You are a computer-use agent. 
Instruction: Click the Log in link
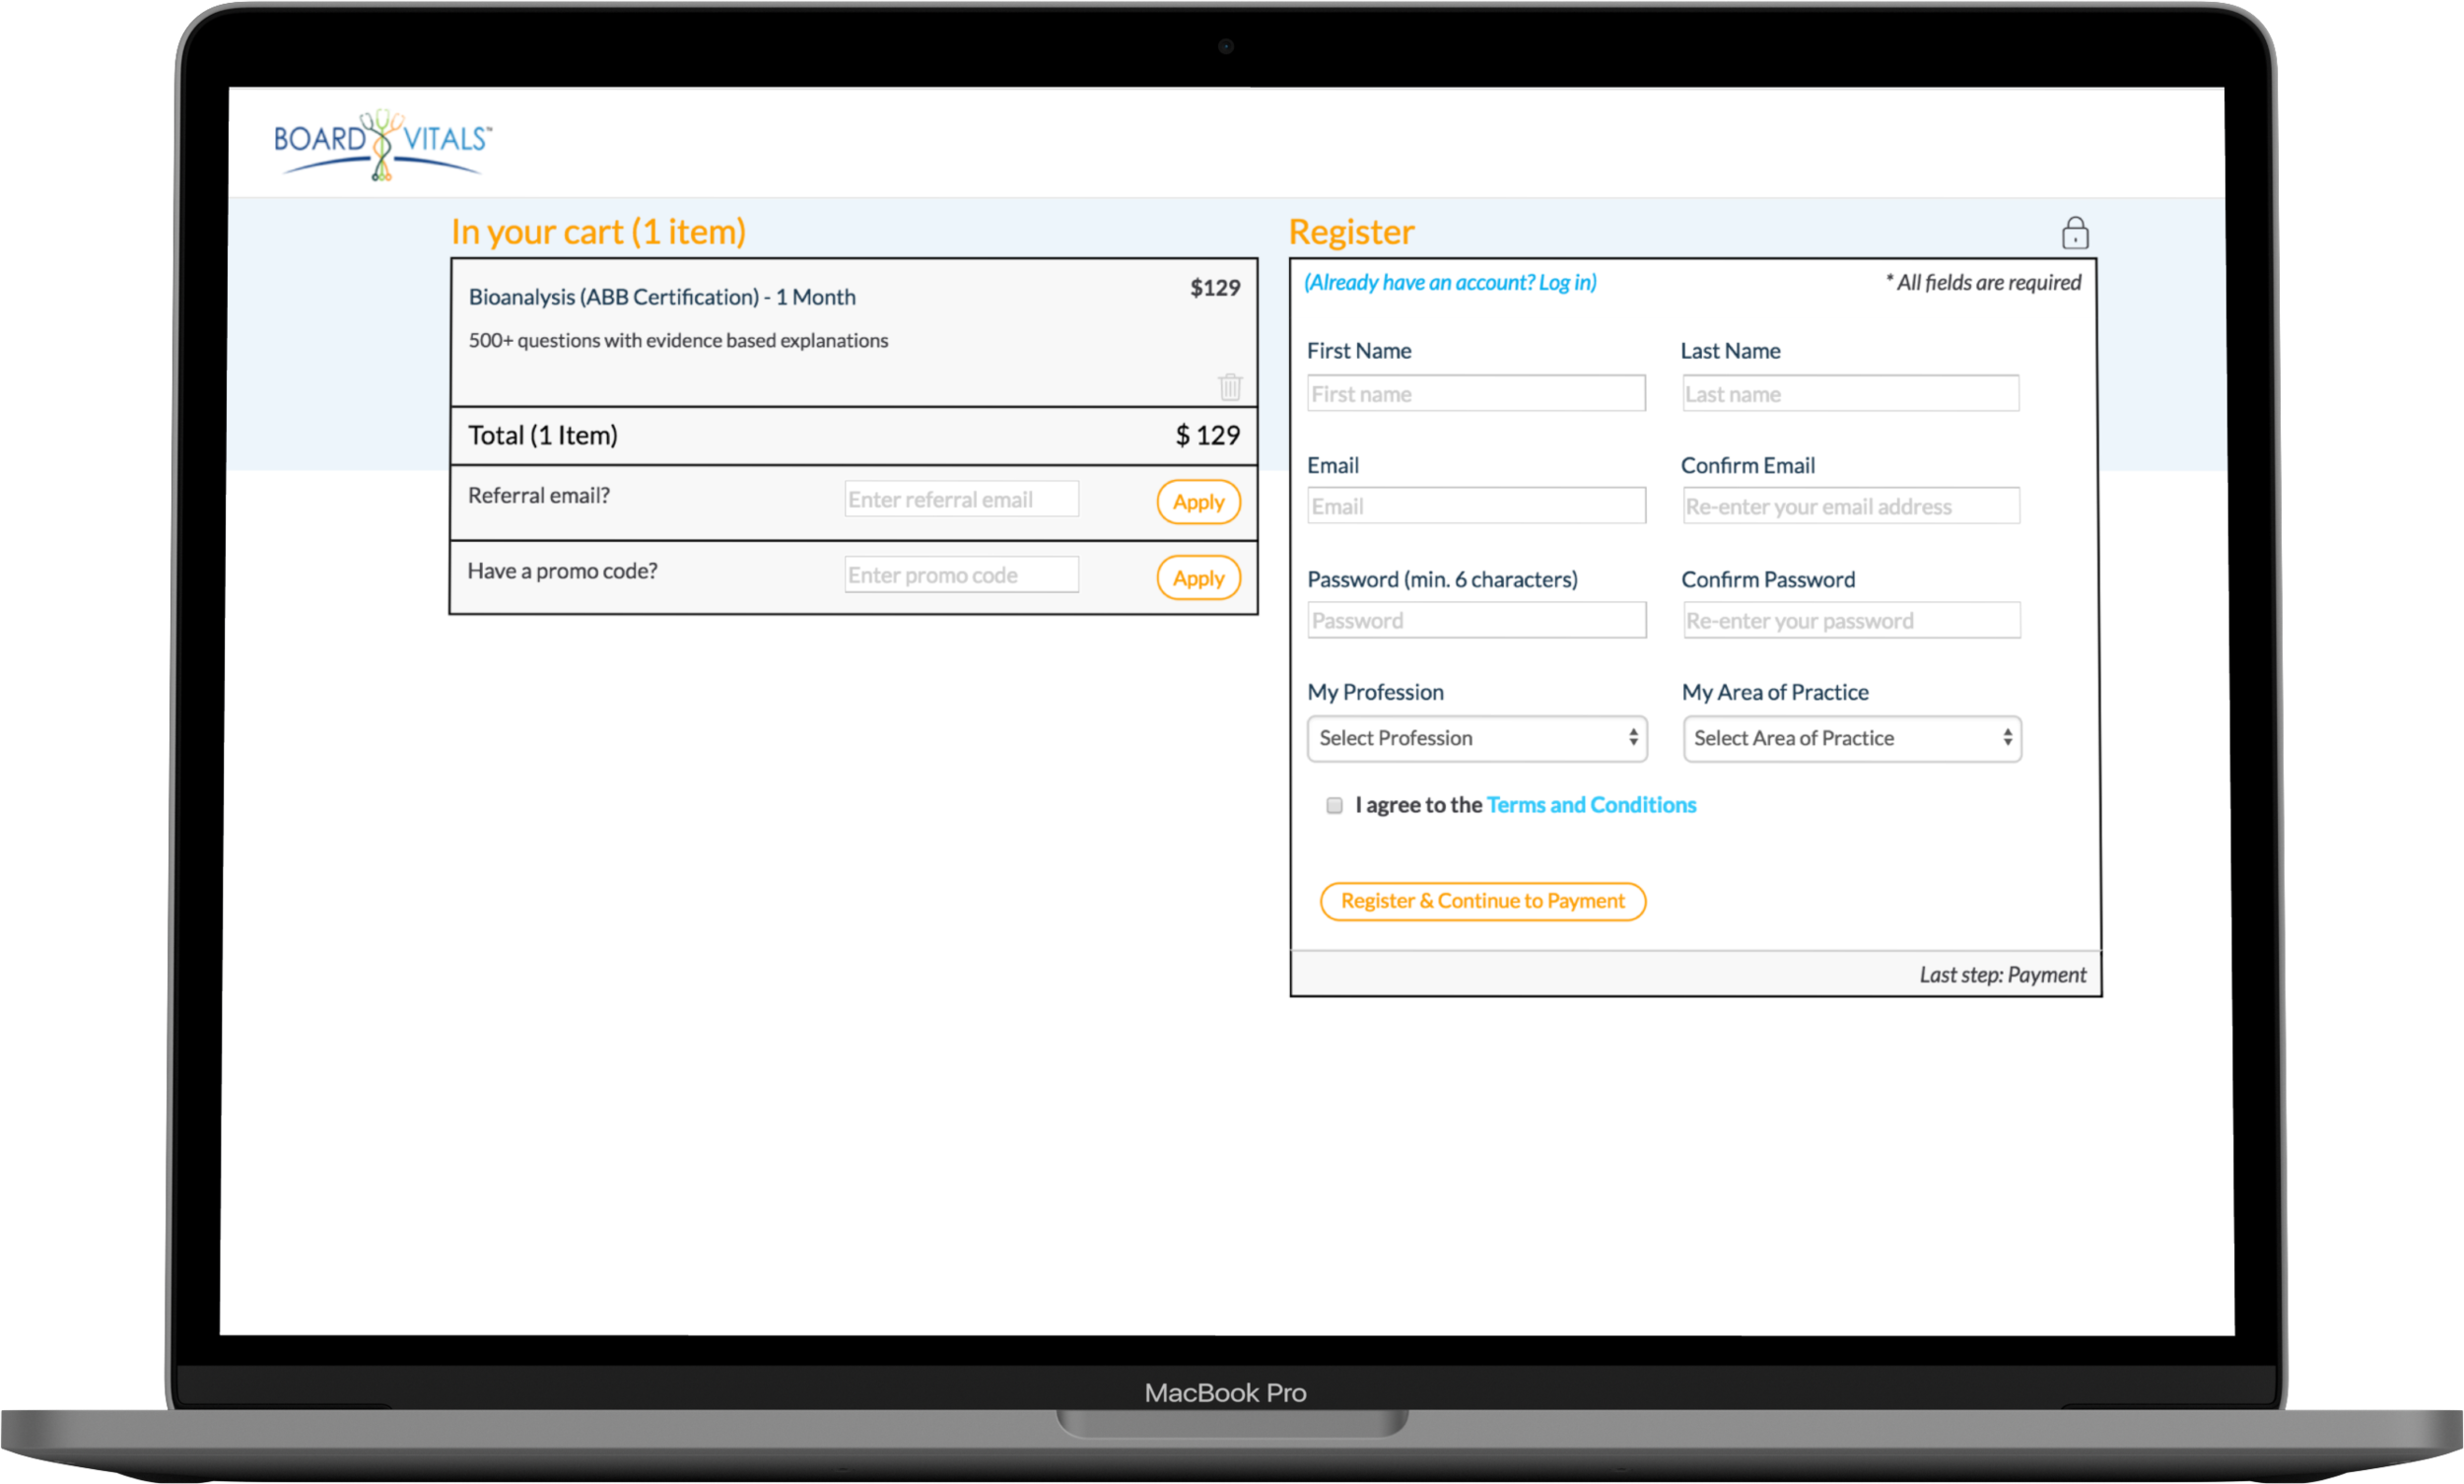[1450, 282]
